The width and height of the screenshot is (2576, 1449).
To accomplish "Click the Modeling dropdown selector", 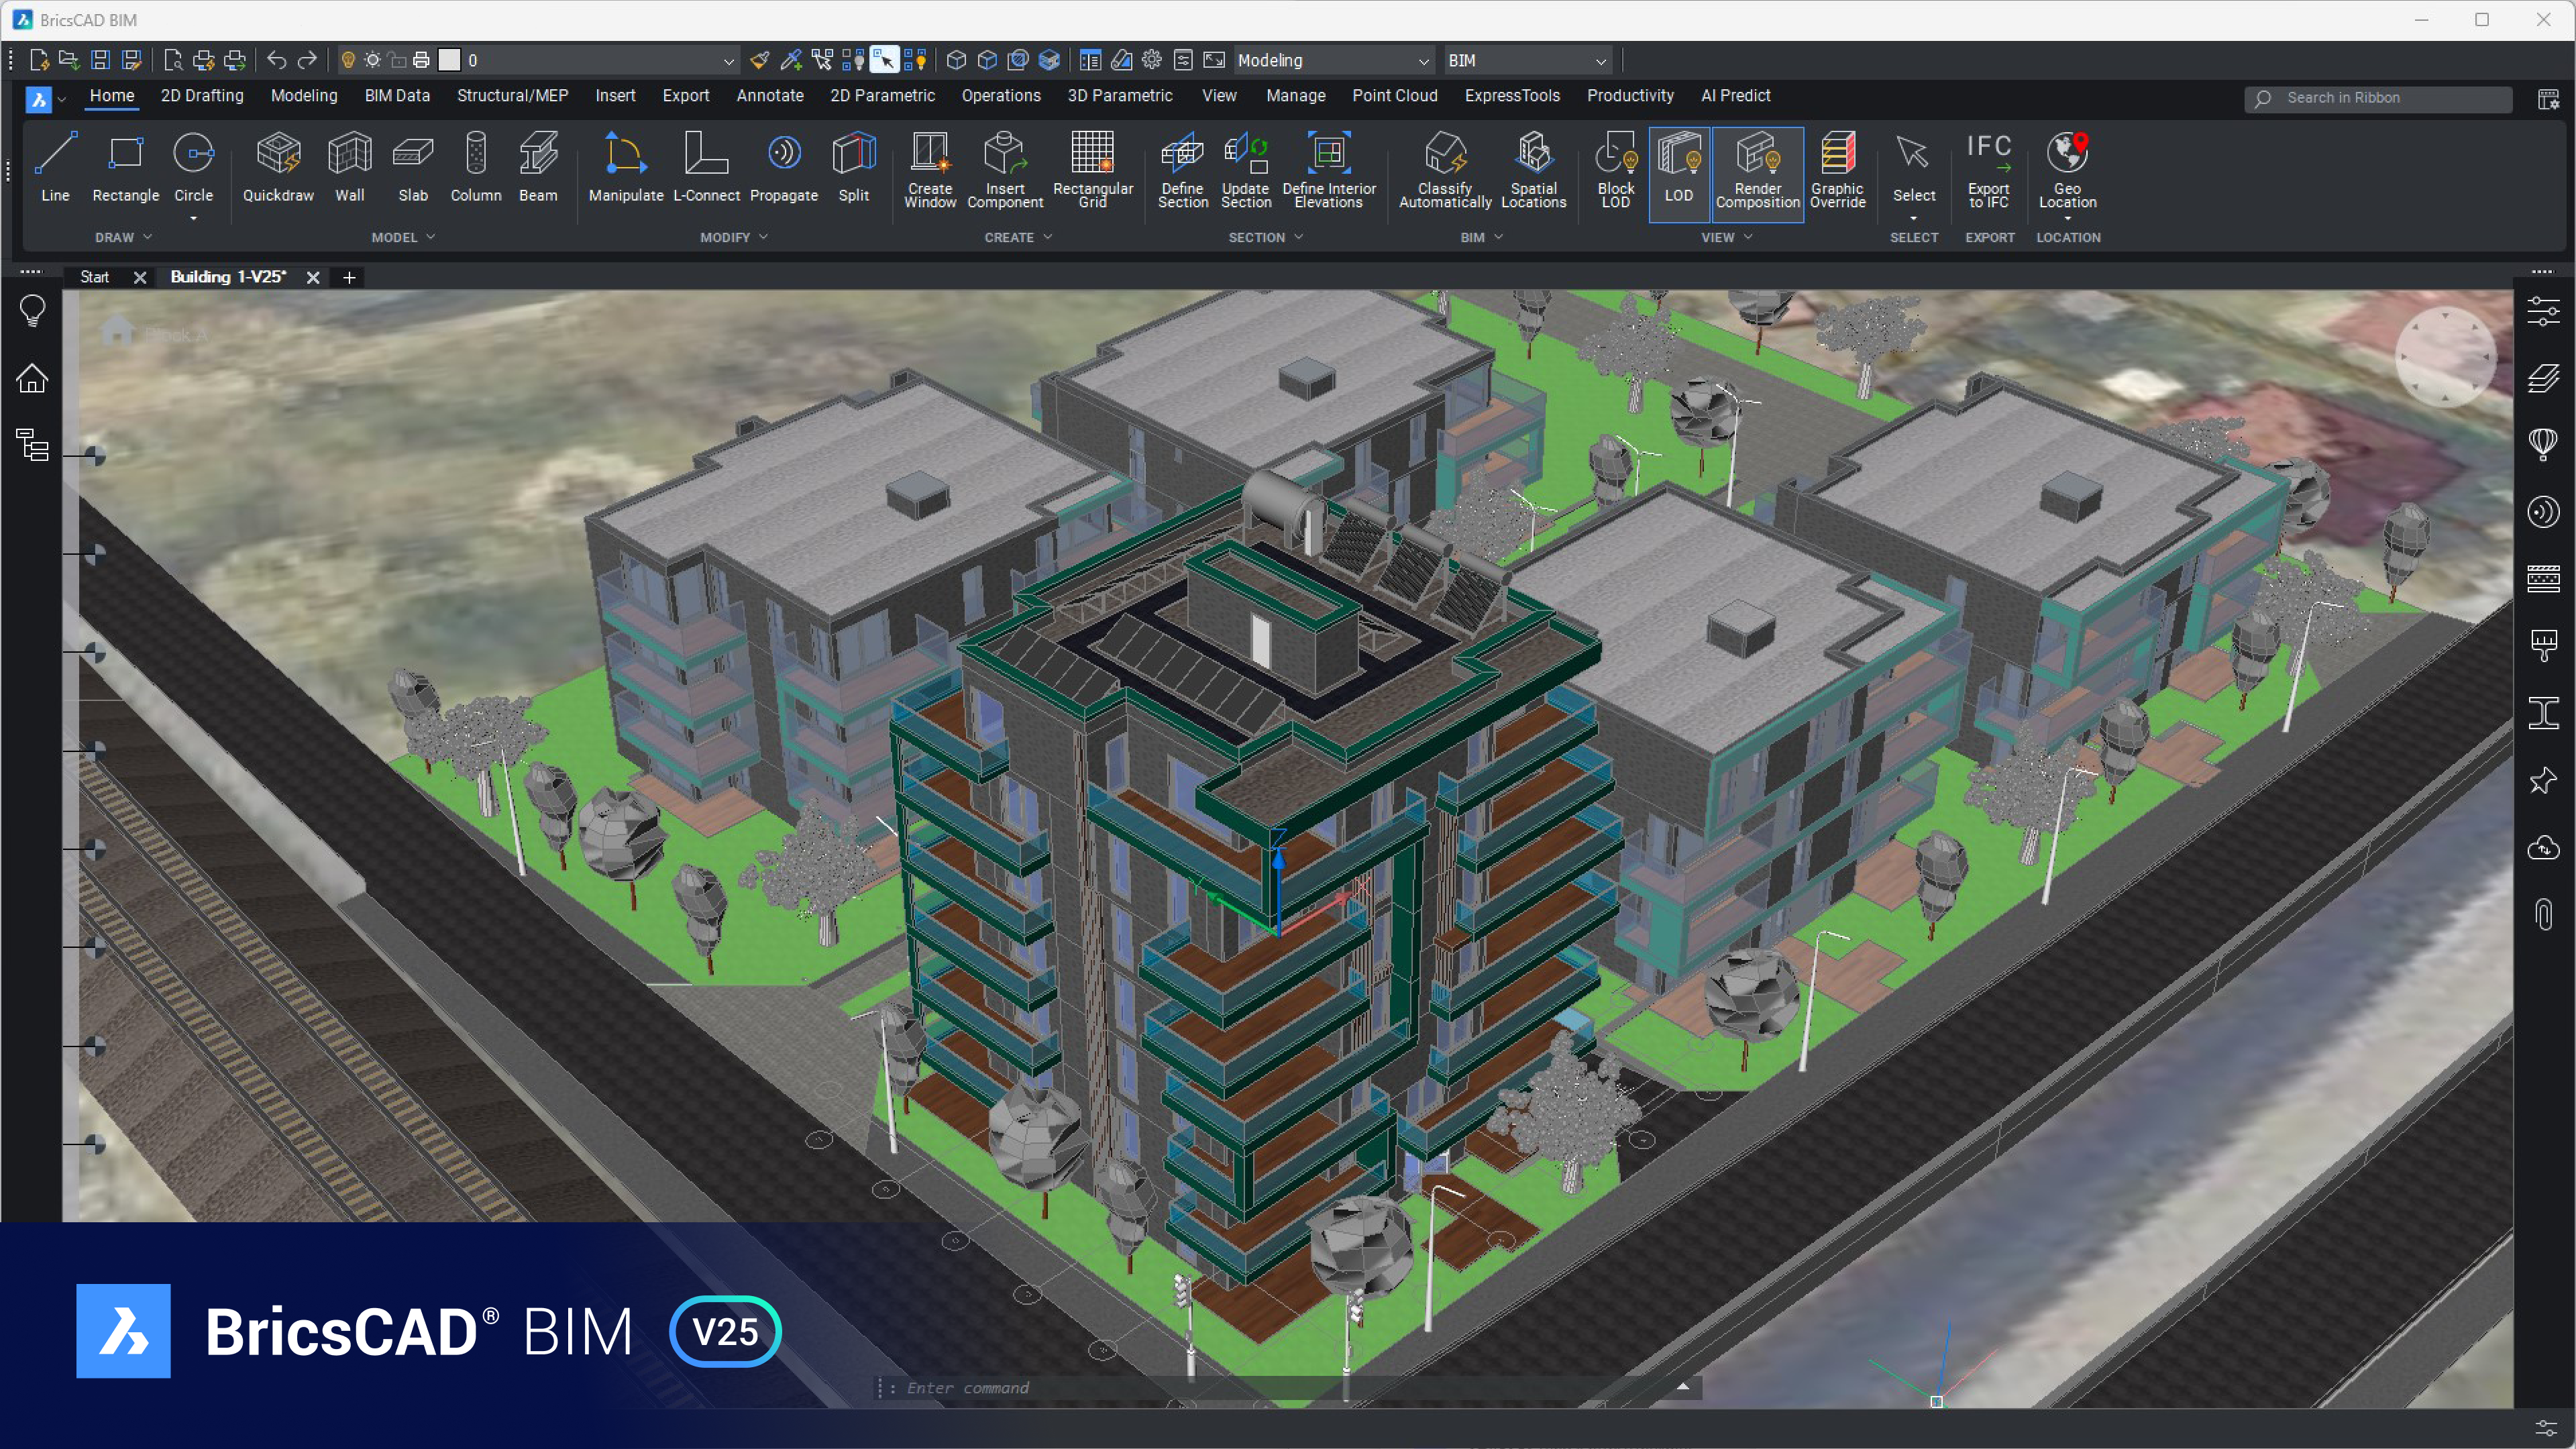I will pos(1327,60).
